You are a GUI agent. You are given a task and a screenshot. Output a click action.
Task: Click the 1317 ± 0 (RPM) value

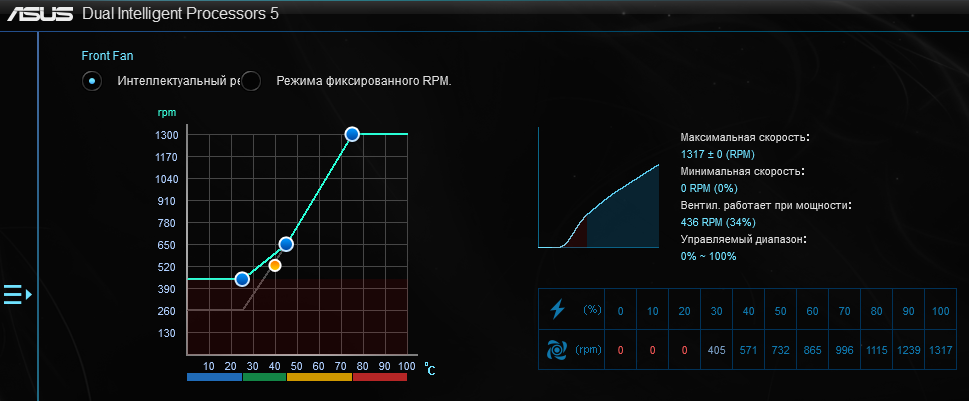tap(717, 154)
